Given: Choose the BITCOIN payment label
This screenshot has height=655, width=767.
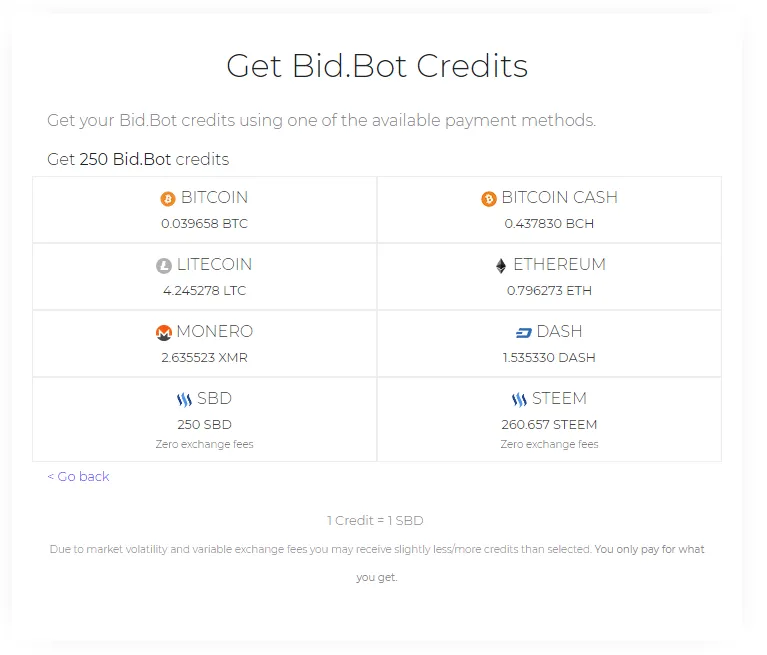Looking at the screenshot, I should click(214, 198).
